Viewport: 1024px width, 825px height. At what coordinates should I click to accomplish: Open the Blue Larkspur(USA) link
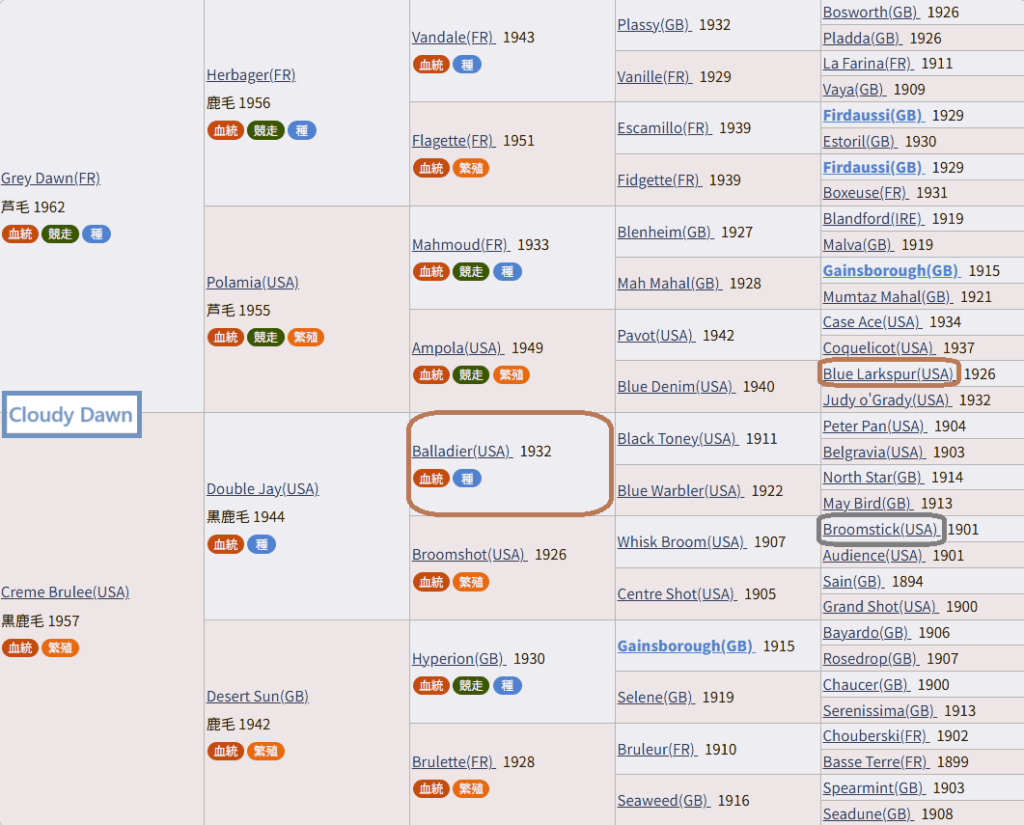(888, 374)
